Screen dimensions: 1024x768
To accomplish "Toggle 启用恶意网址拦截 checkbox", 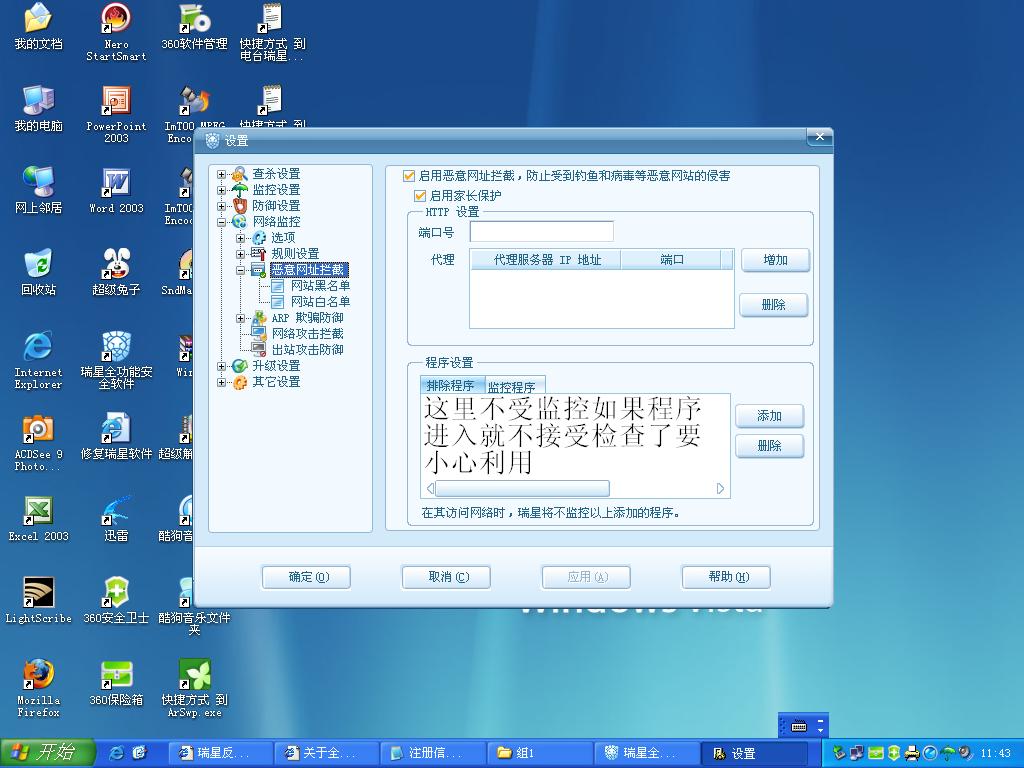I will (x=409, y=176).
